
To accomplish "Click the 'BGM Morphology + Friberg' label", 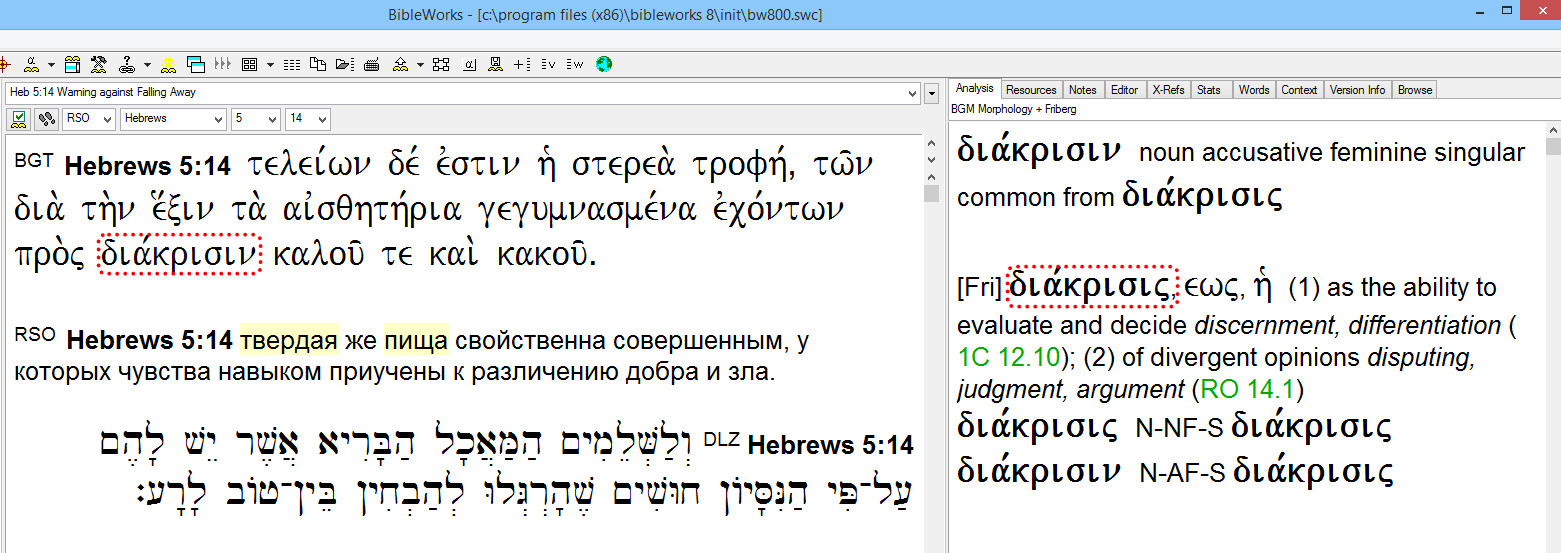I will [1016, 108].
